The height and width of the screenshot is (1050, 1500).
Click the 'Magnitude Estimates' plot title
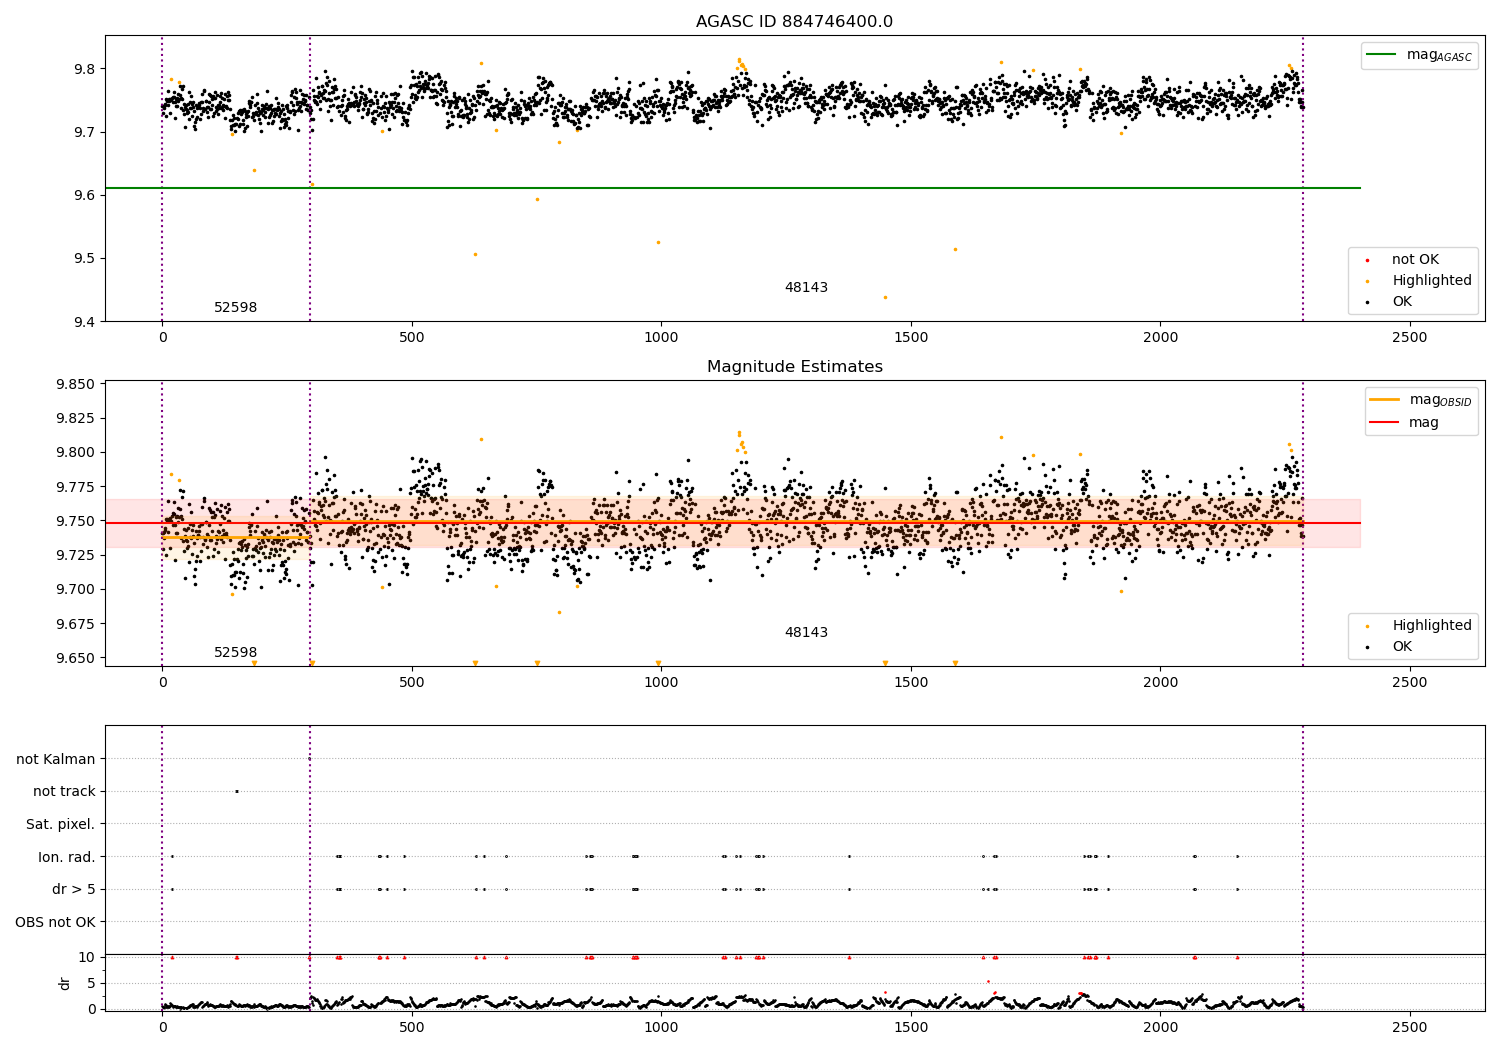pos(794,367)
